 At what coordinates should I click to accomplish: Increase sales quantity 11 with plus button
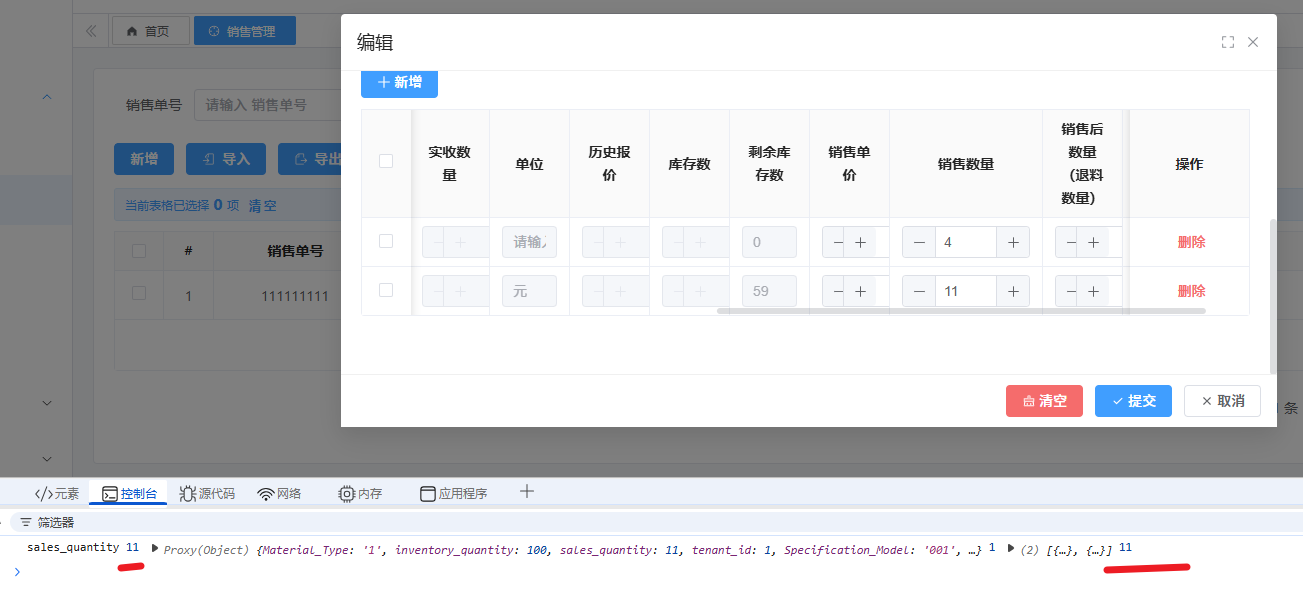click(x=1012, y=291)
